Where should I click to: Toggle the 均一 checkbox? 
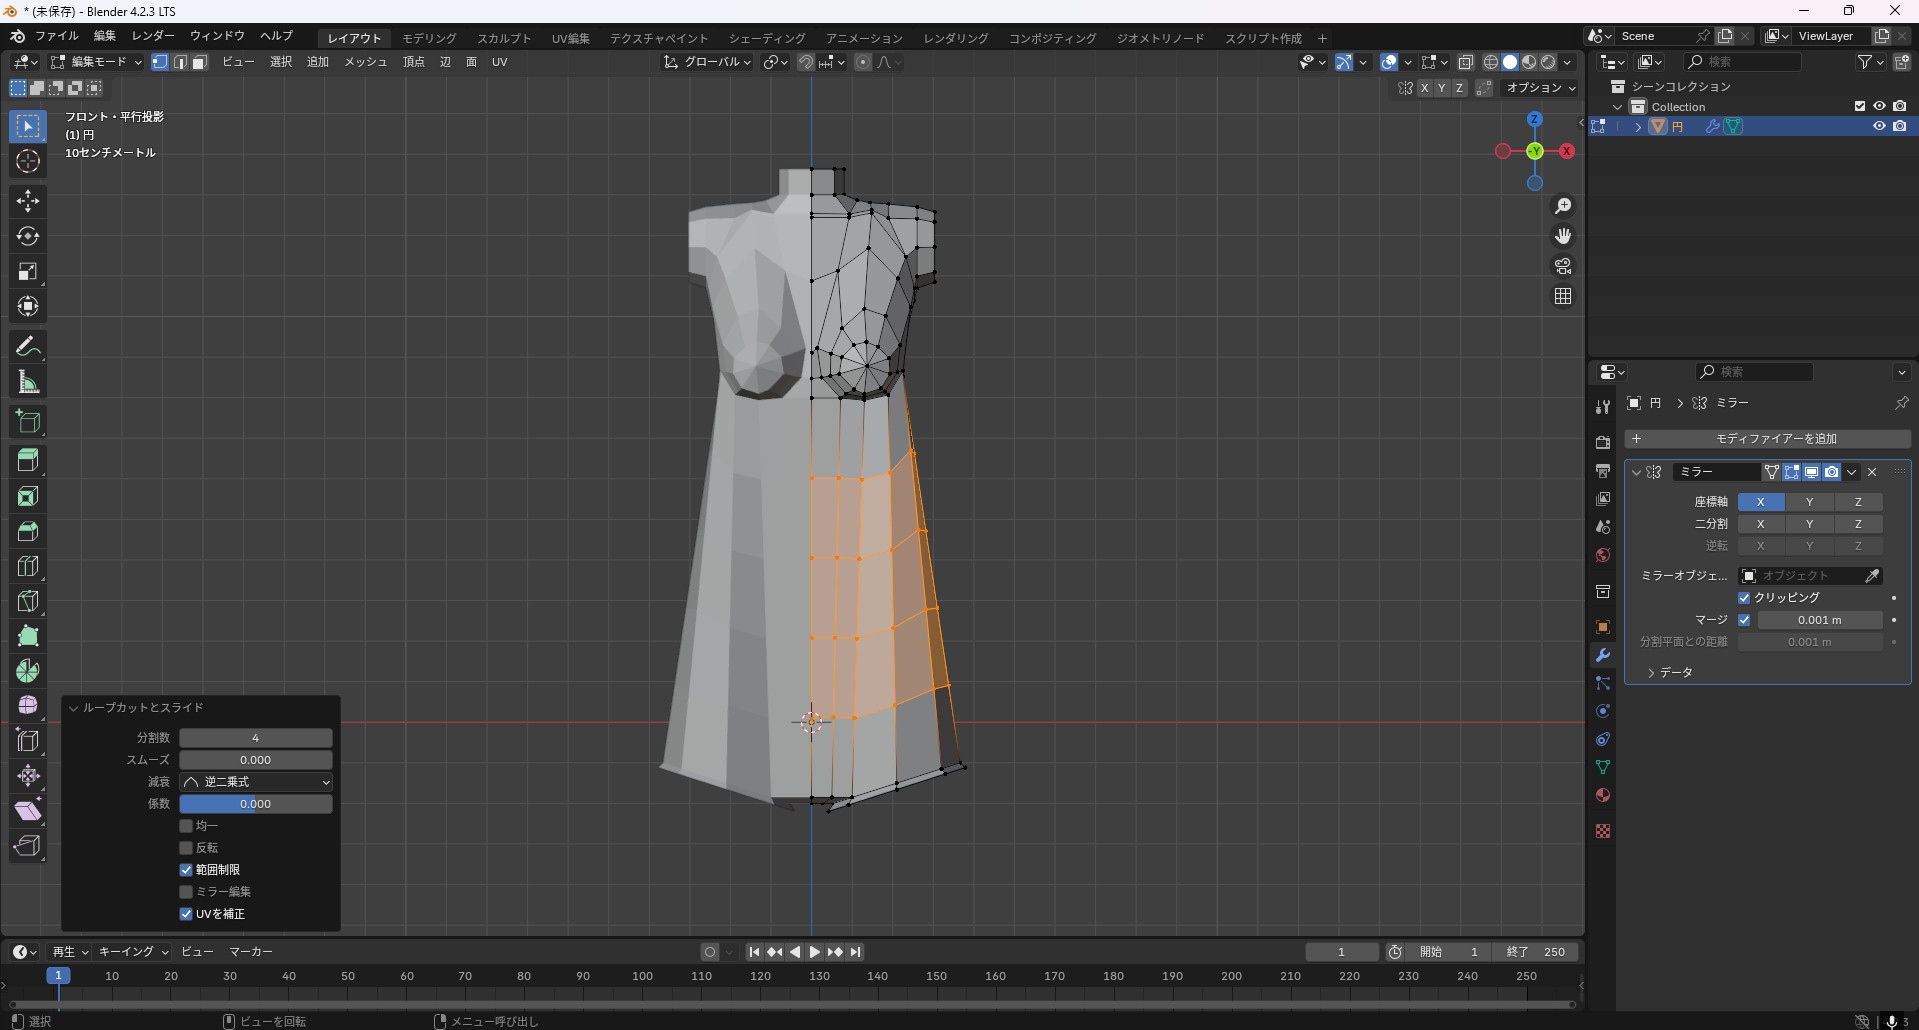click(186, 826)
